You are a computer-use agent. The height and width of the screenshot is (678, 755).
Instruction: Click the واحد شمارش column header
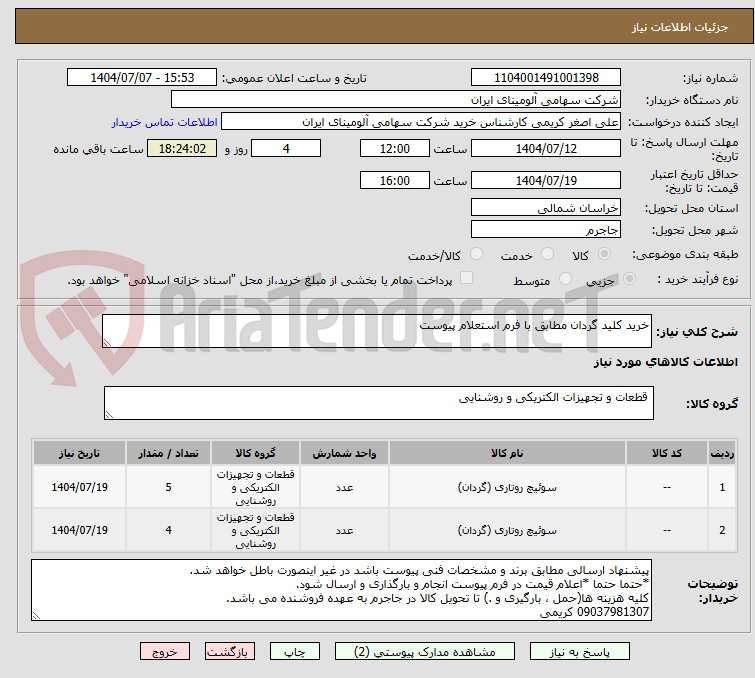pos(344,453)
